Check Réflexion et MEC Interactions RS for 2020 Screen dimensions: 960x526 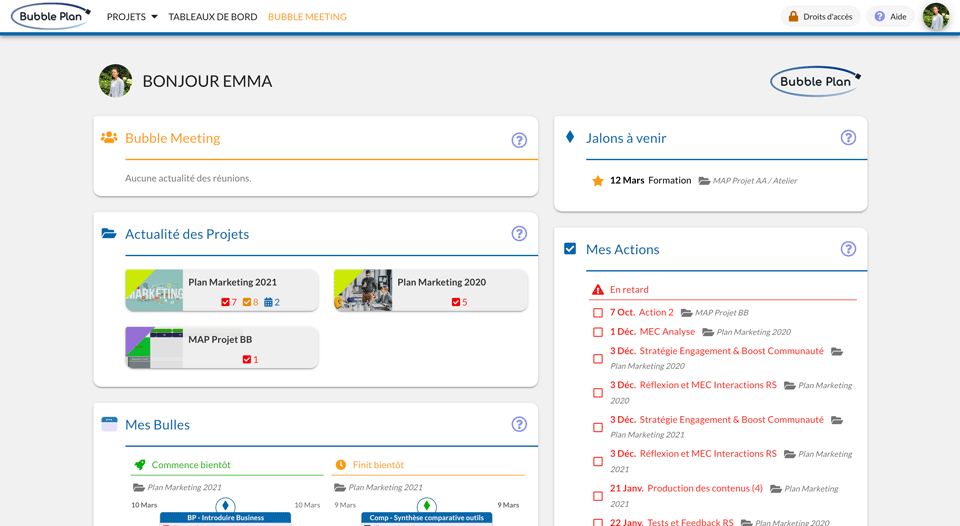598,393
